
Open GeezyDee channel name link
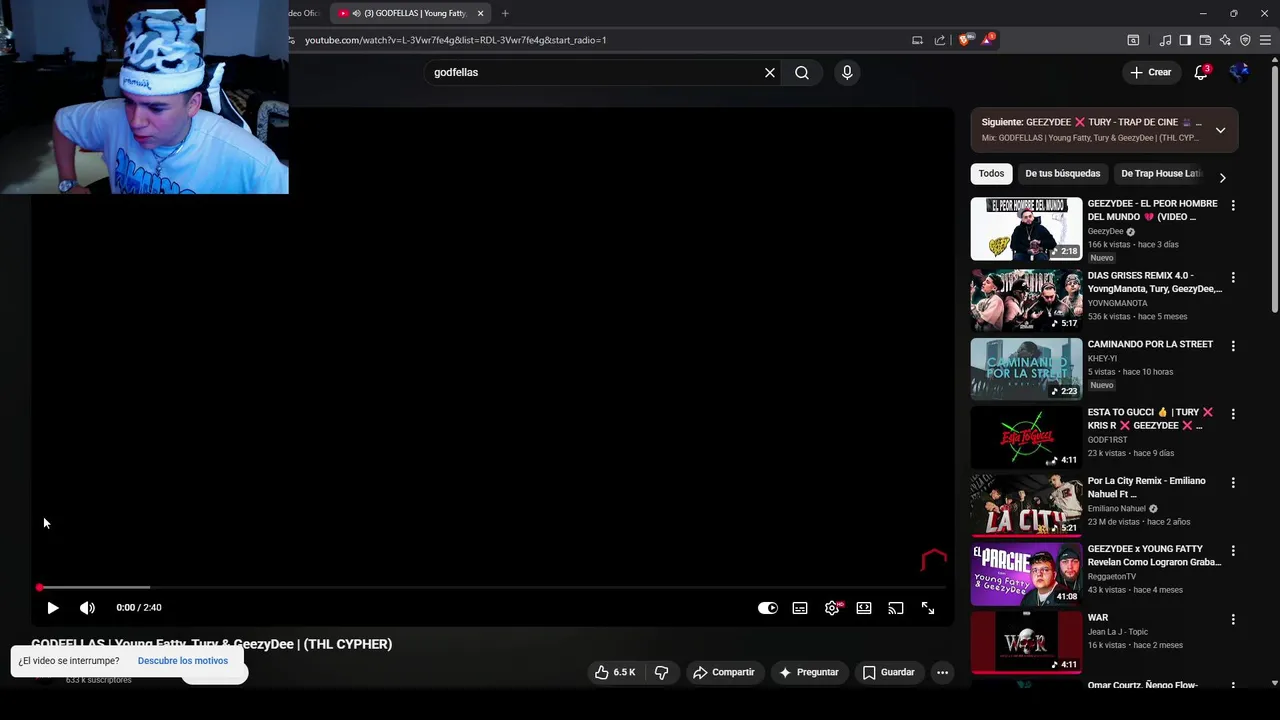[x=1105, y=231]
